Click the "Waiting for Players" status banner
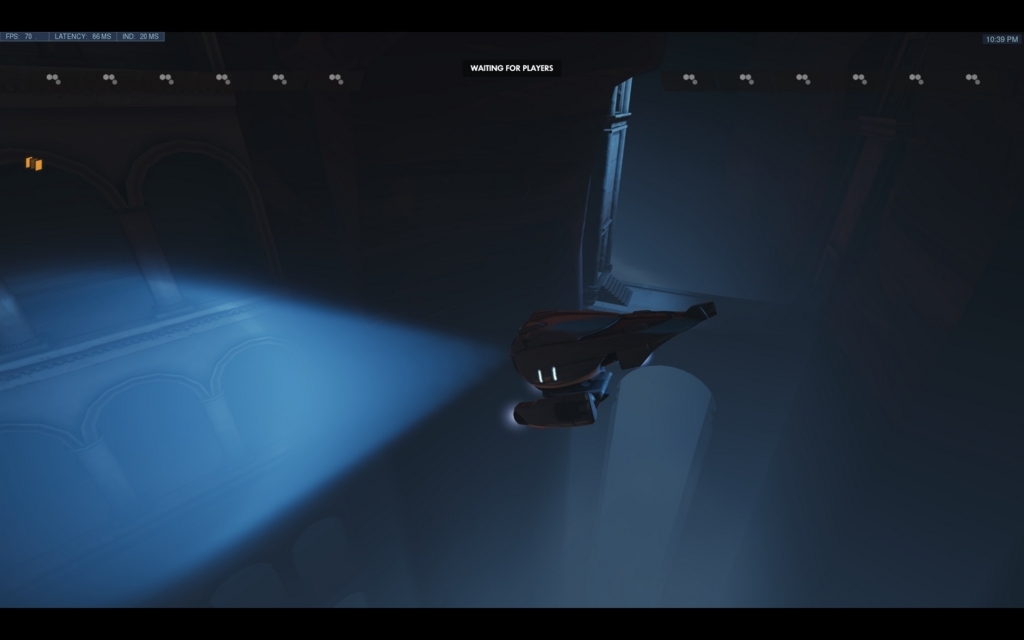 (511, 68)
